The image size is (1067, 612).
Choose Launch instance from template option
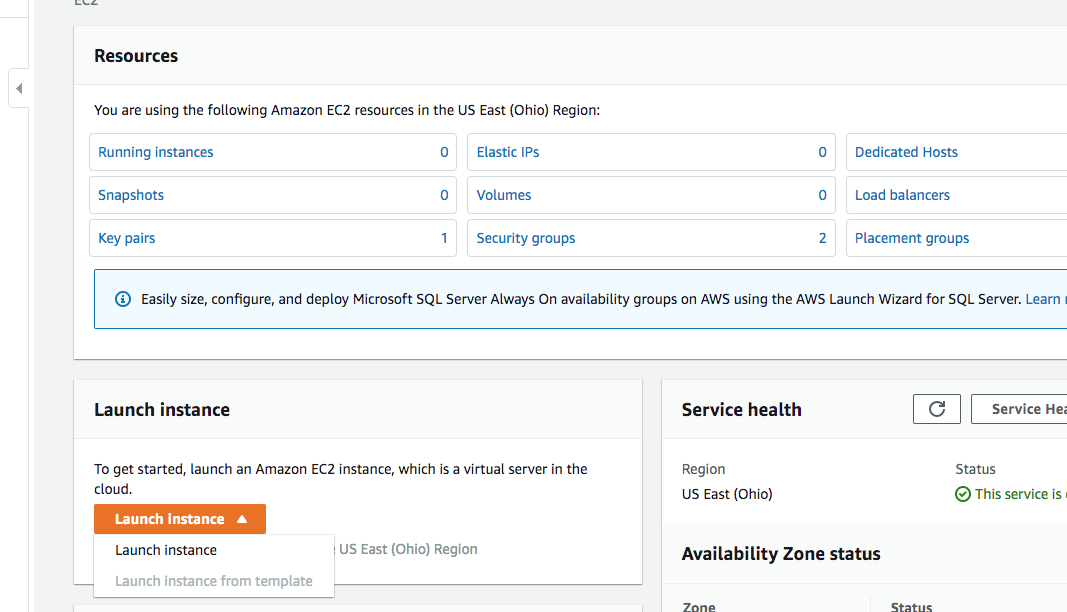(213, 580)
